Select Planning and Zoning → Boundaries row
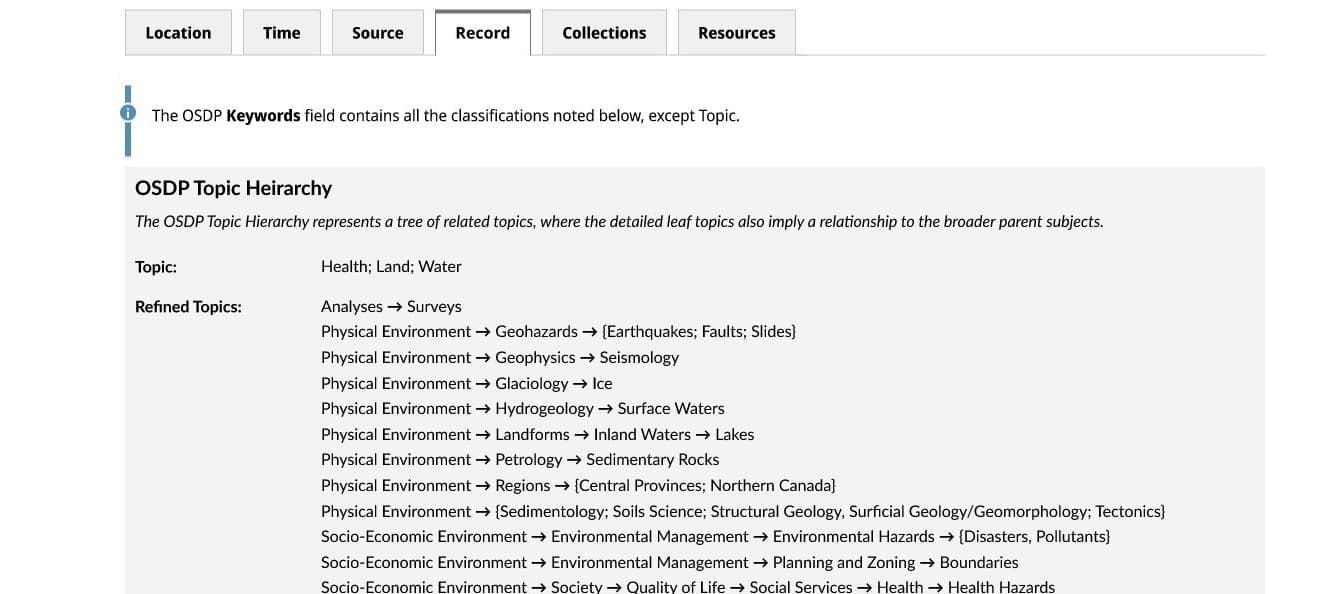Viewport: 1320px width, 594px height. 670,563
